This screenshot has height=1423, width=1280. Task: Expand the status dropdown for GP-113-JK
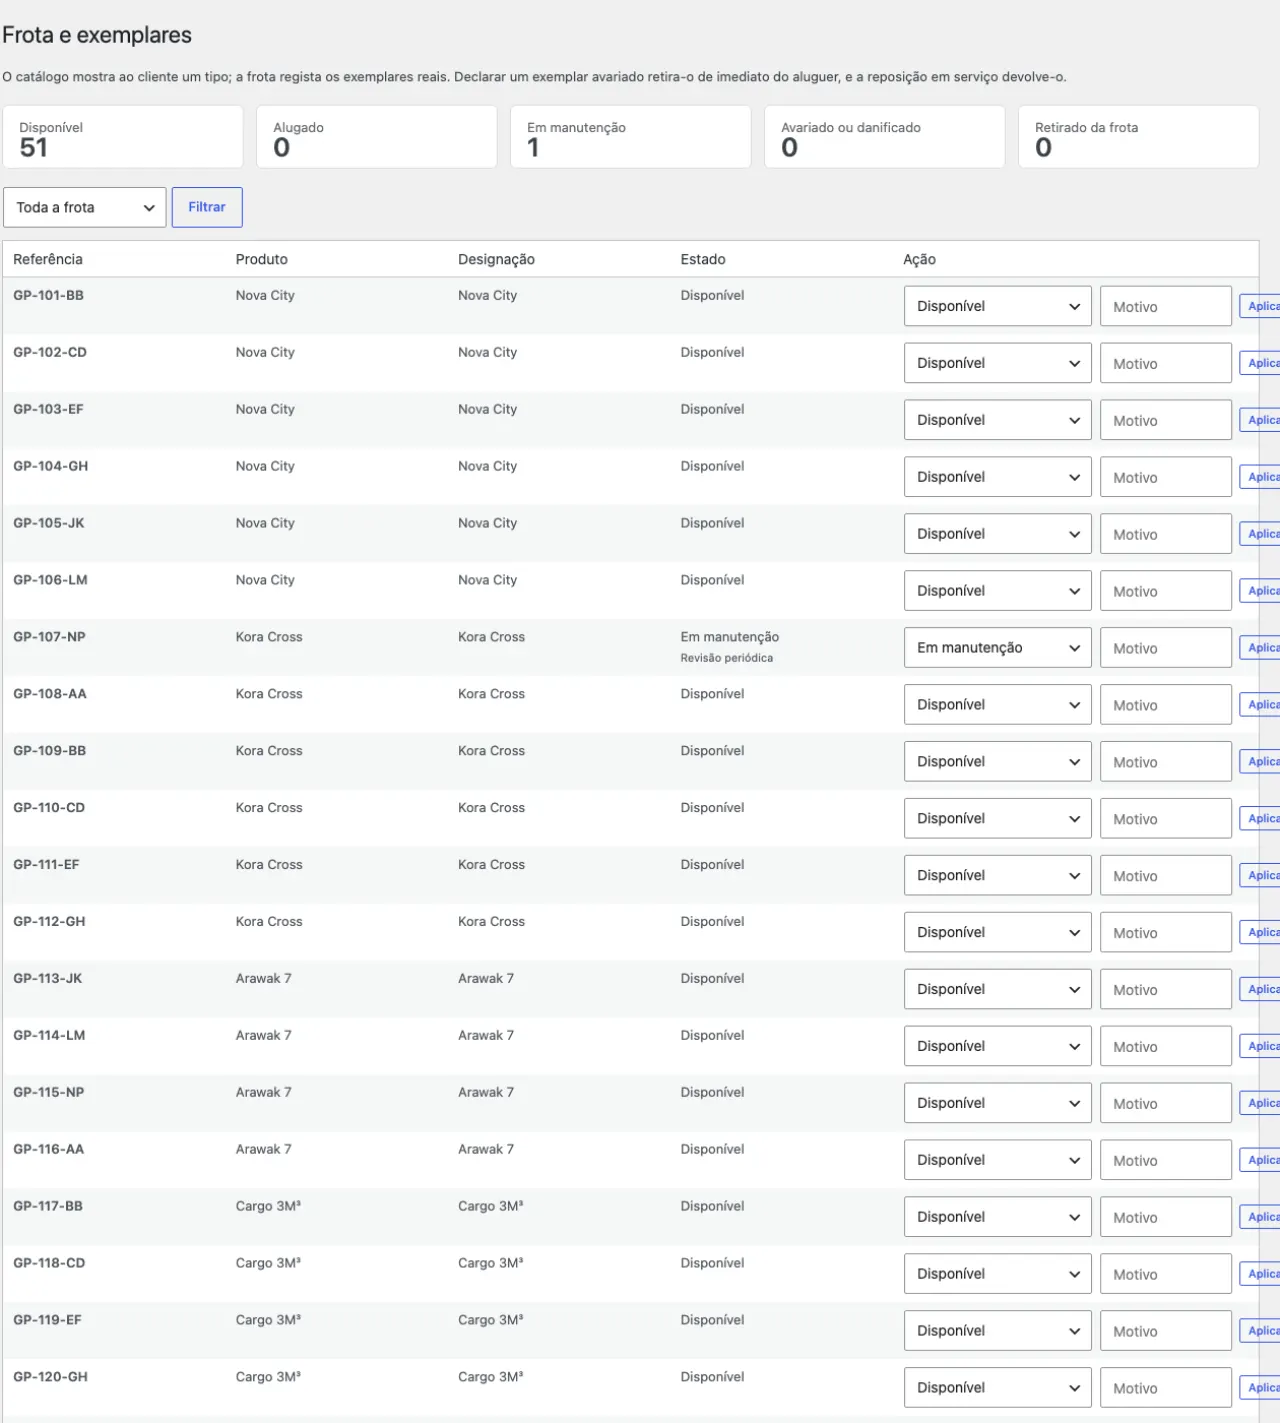coord(997,989)
